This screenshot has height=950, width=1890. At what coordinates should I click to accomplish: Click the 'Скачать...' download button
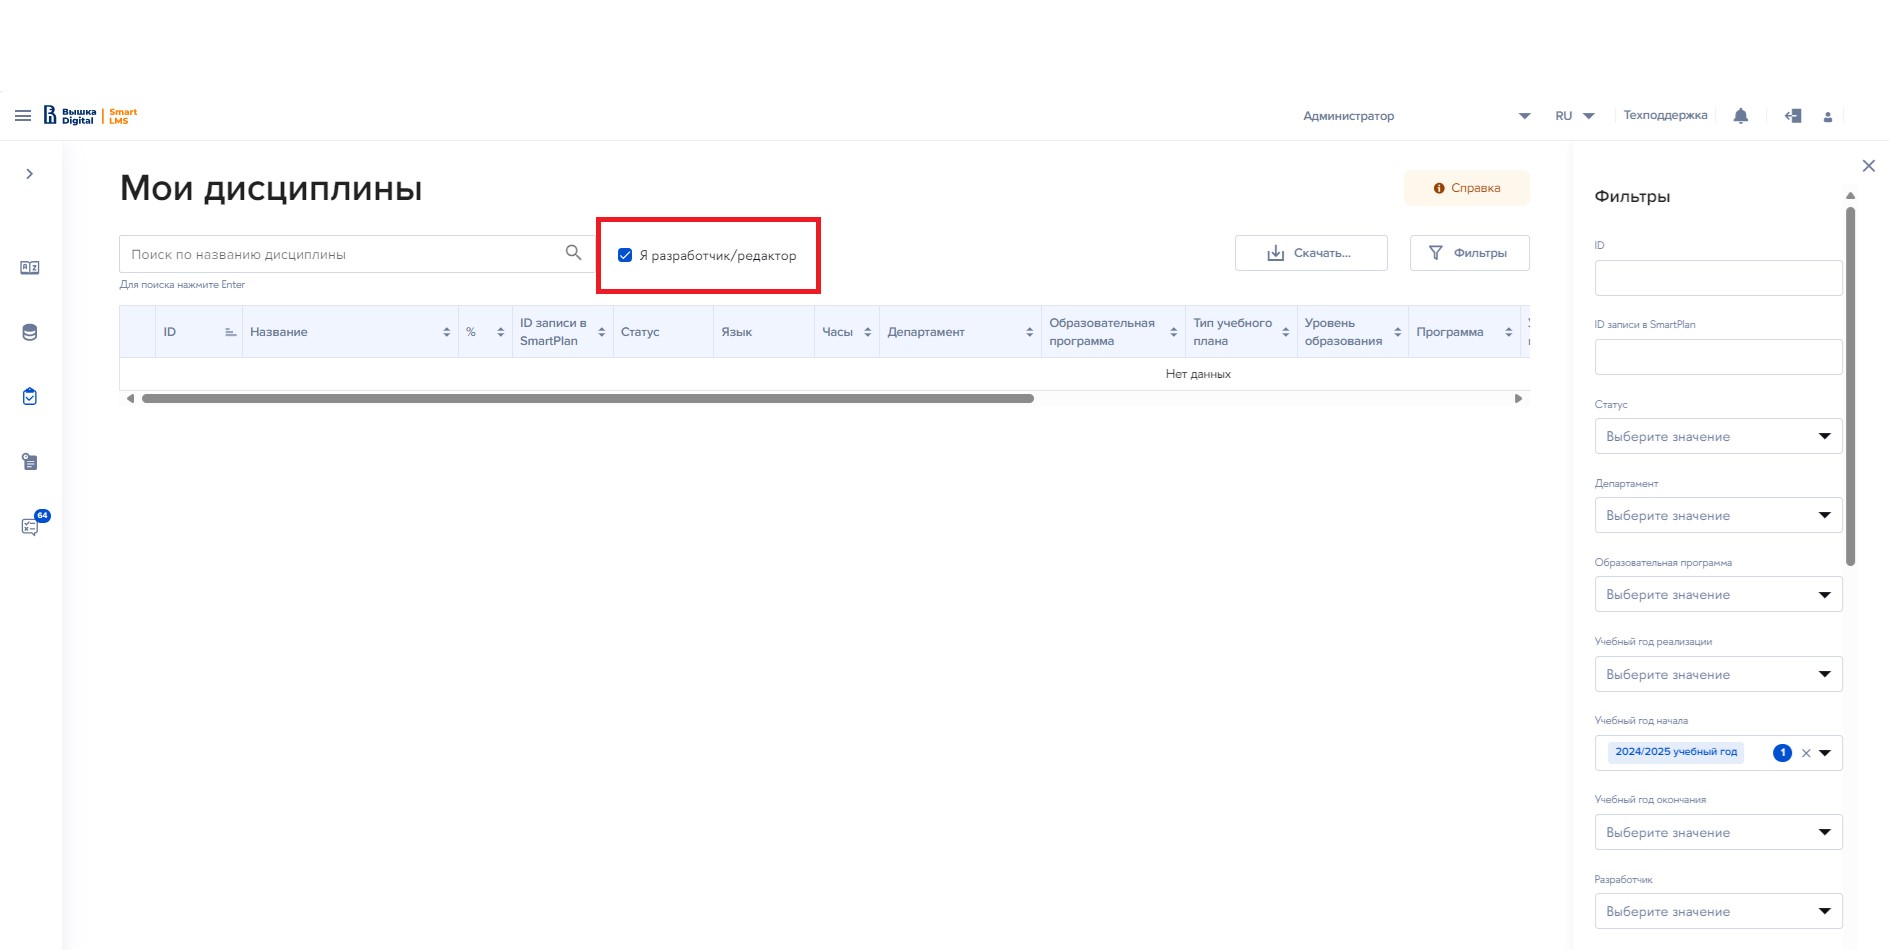tap(1310, 253)
